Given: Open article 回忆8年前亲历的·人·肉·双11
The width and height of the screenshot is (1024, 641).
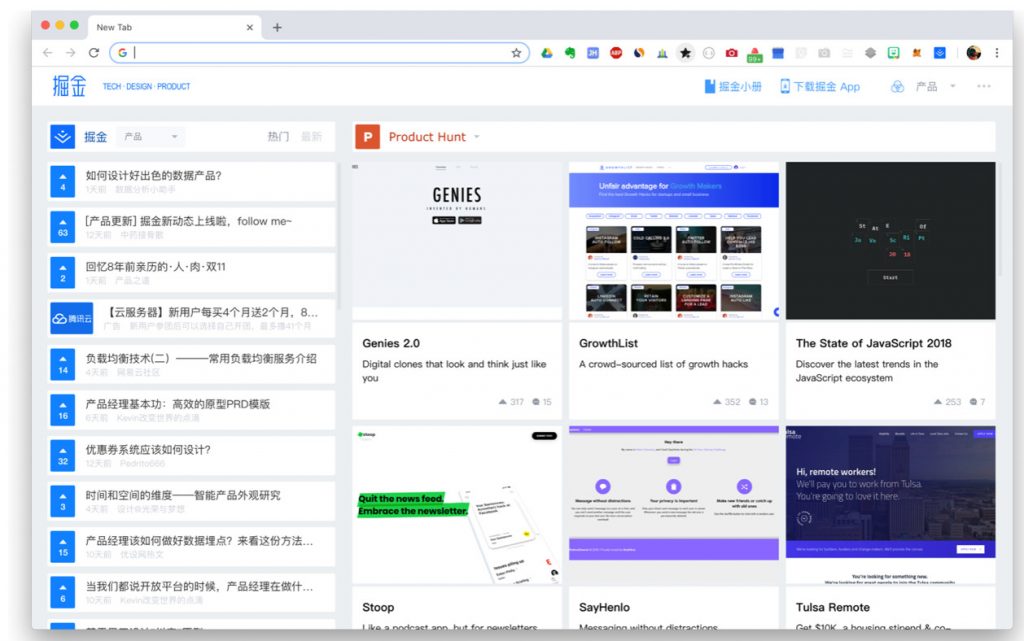Looking at the screenshot, I should [x=155, y=266].
